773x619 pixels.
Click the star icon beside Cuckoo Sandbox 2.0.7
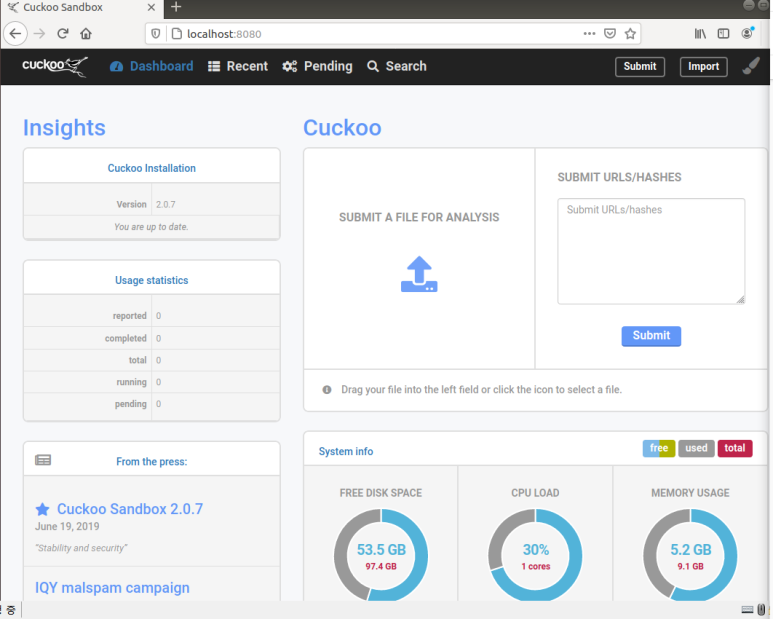(42, 509)
